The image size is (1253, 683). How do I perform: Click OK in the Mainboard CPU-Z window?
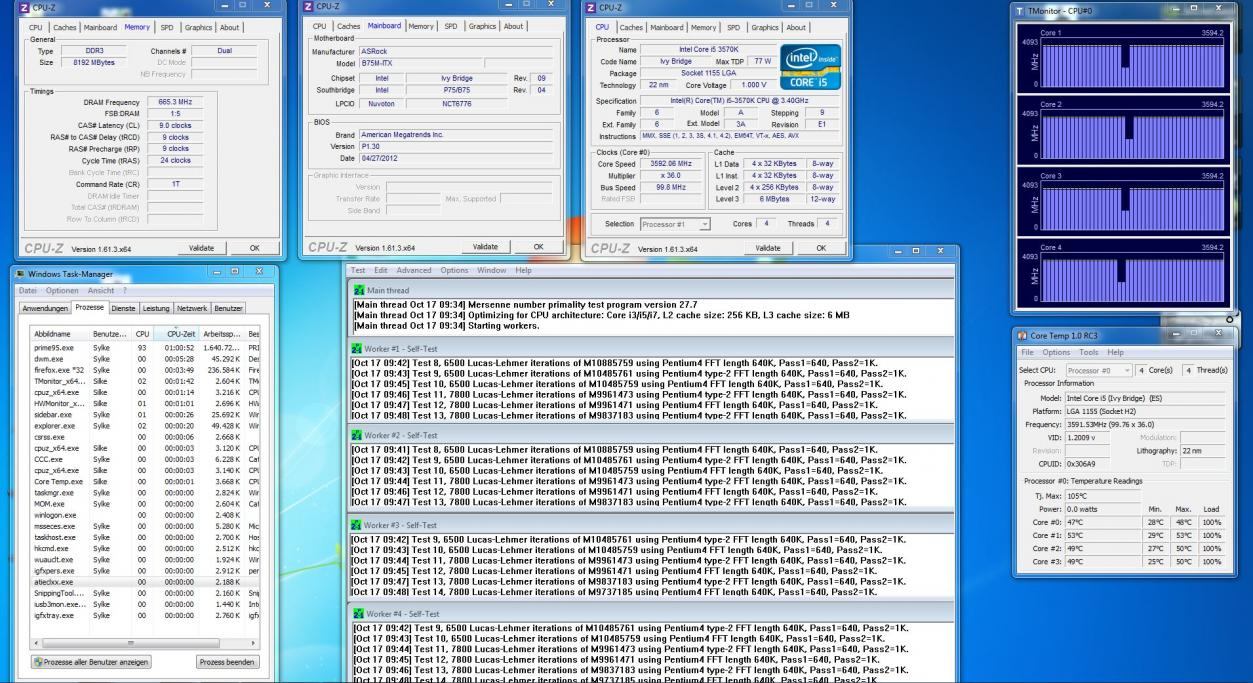538,247
